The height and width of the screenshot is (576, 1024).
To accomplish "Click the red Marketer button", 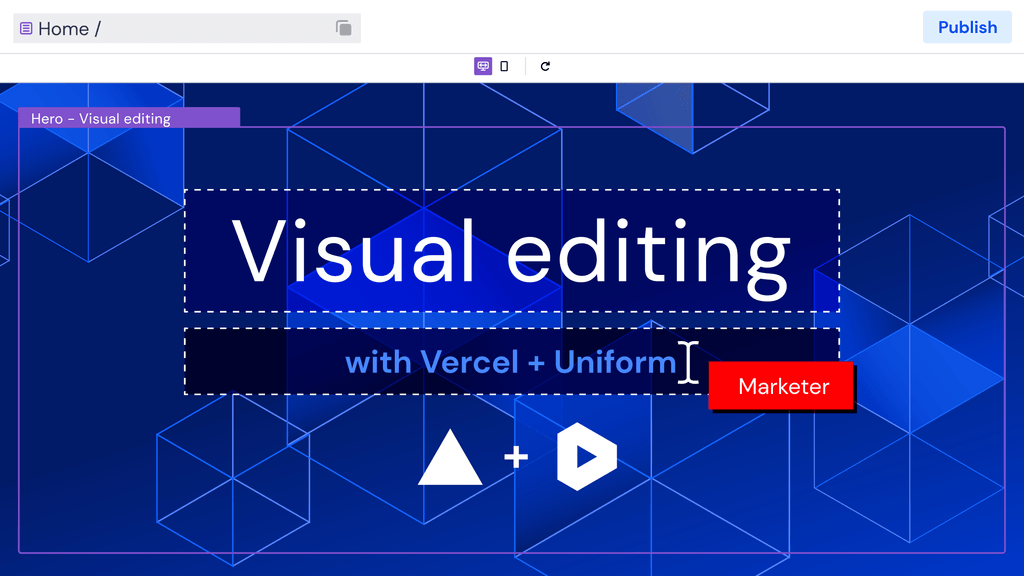I will point(781,386).
